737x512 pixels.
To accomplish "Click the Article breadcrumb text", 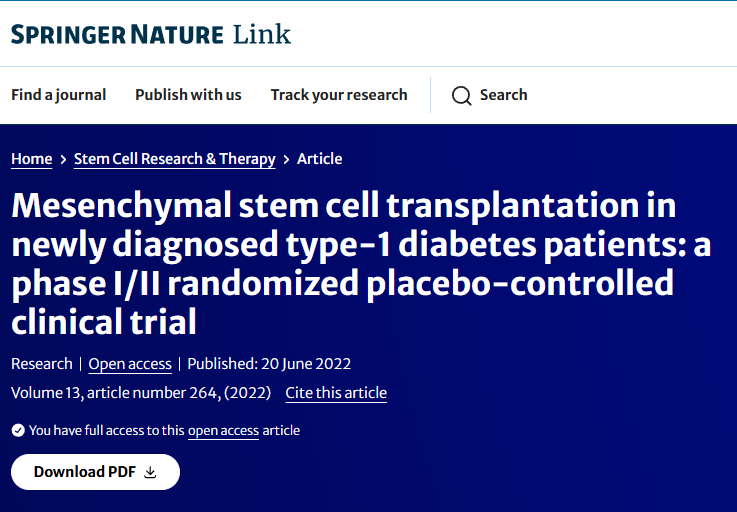I will point(320,159).
